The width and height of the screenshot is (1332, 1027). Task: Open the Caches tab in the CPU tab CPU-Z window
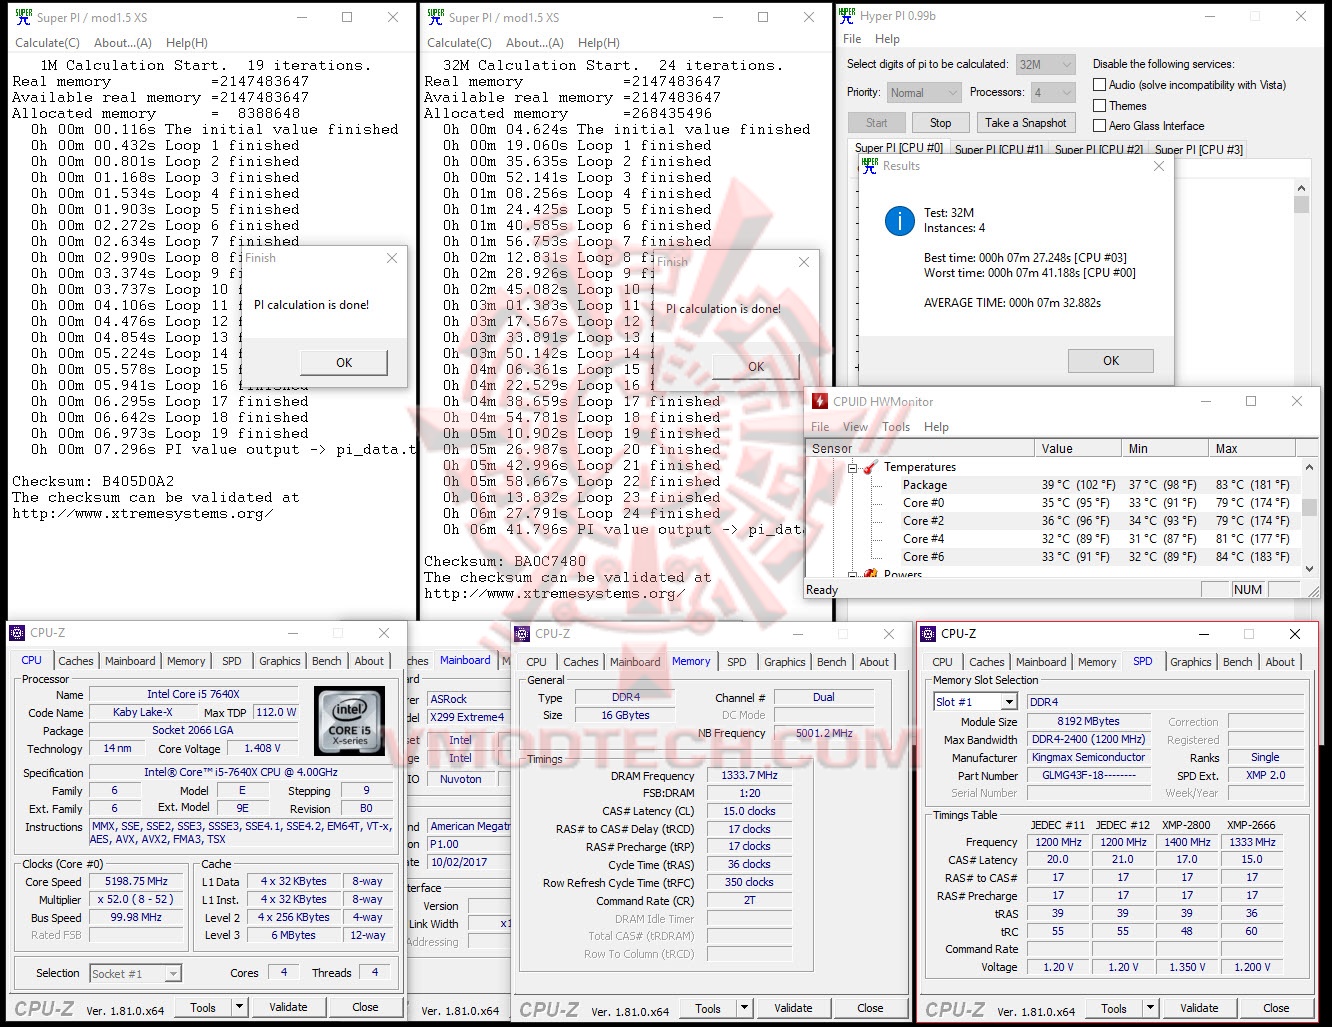pyautogui.click(x=76, y=661)
